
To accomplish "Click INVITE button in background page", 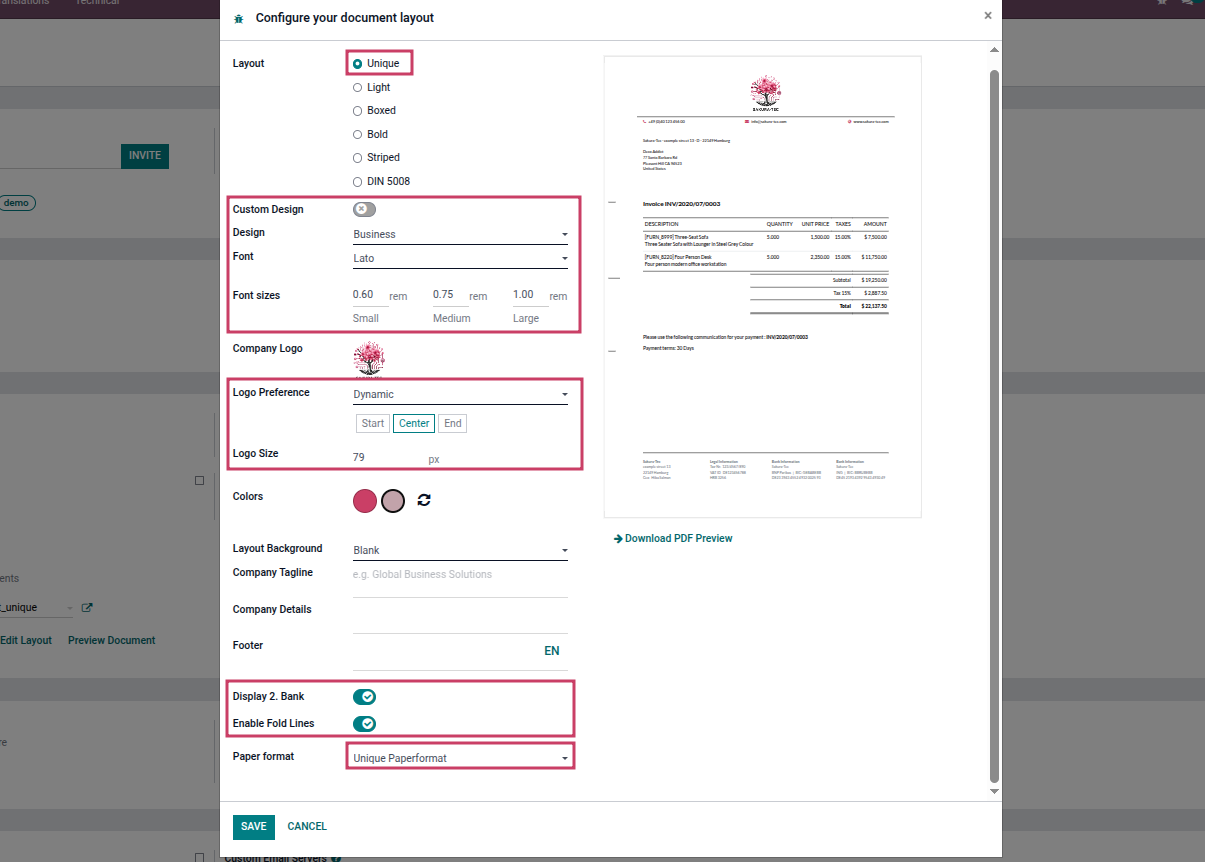I will tap(145, 155).
